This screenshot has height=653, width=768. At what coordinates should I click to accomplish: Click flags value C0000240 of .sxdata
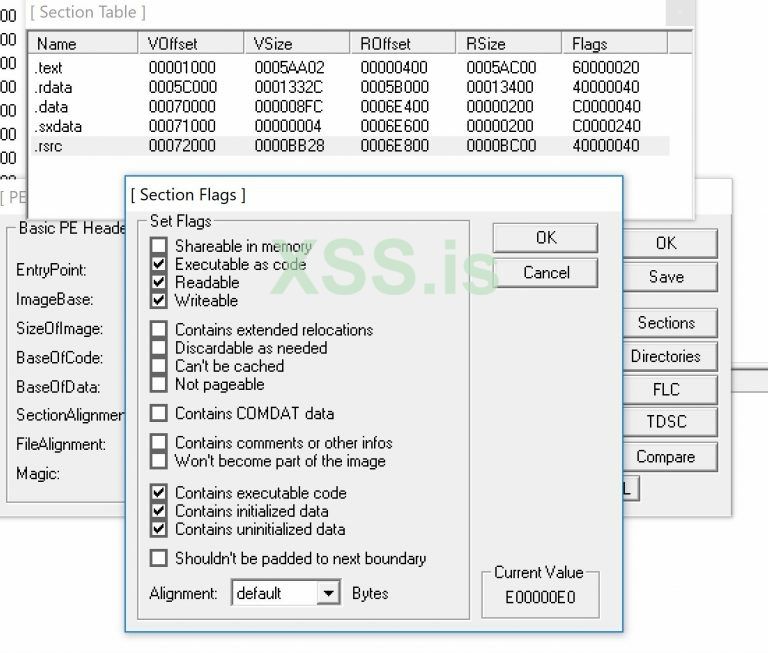click(x=606, y=126)
